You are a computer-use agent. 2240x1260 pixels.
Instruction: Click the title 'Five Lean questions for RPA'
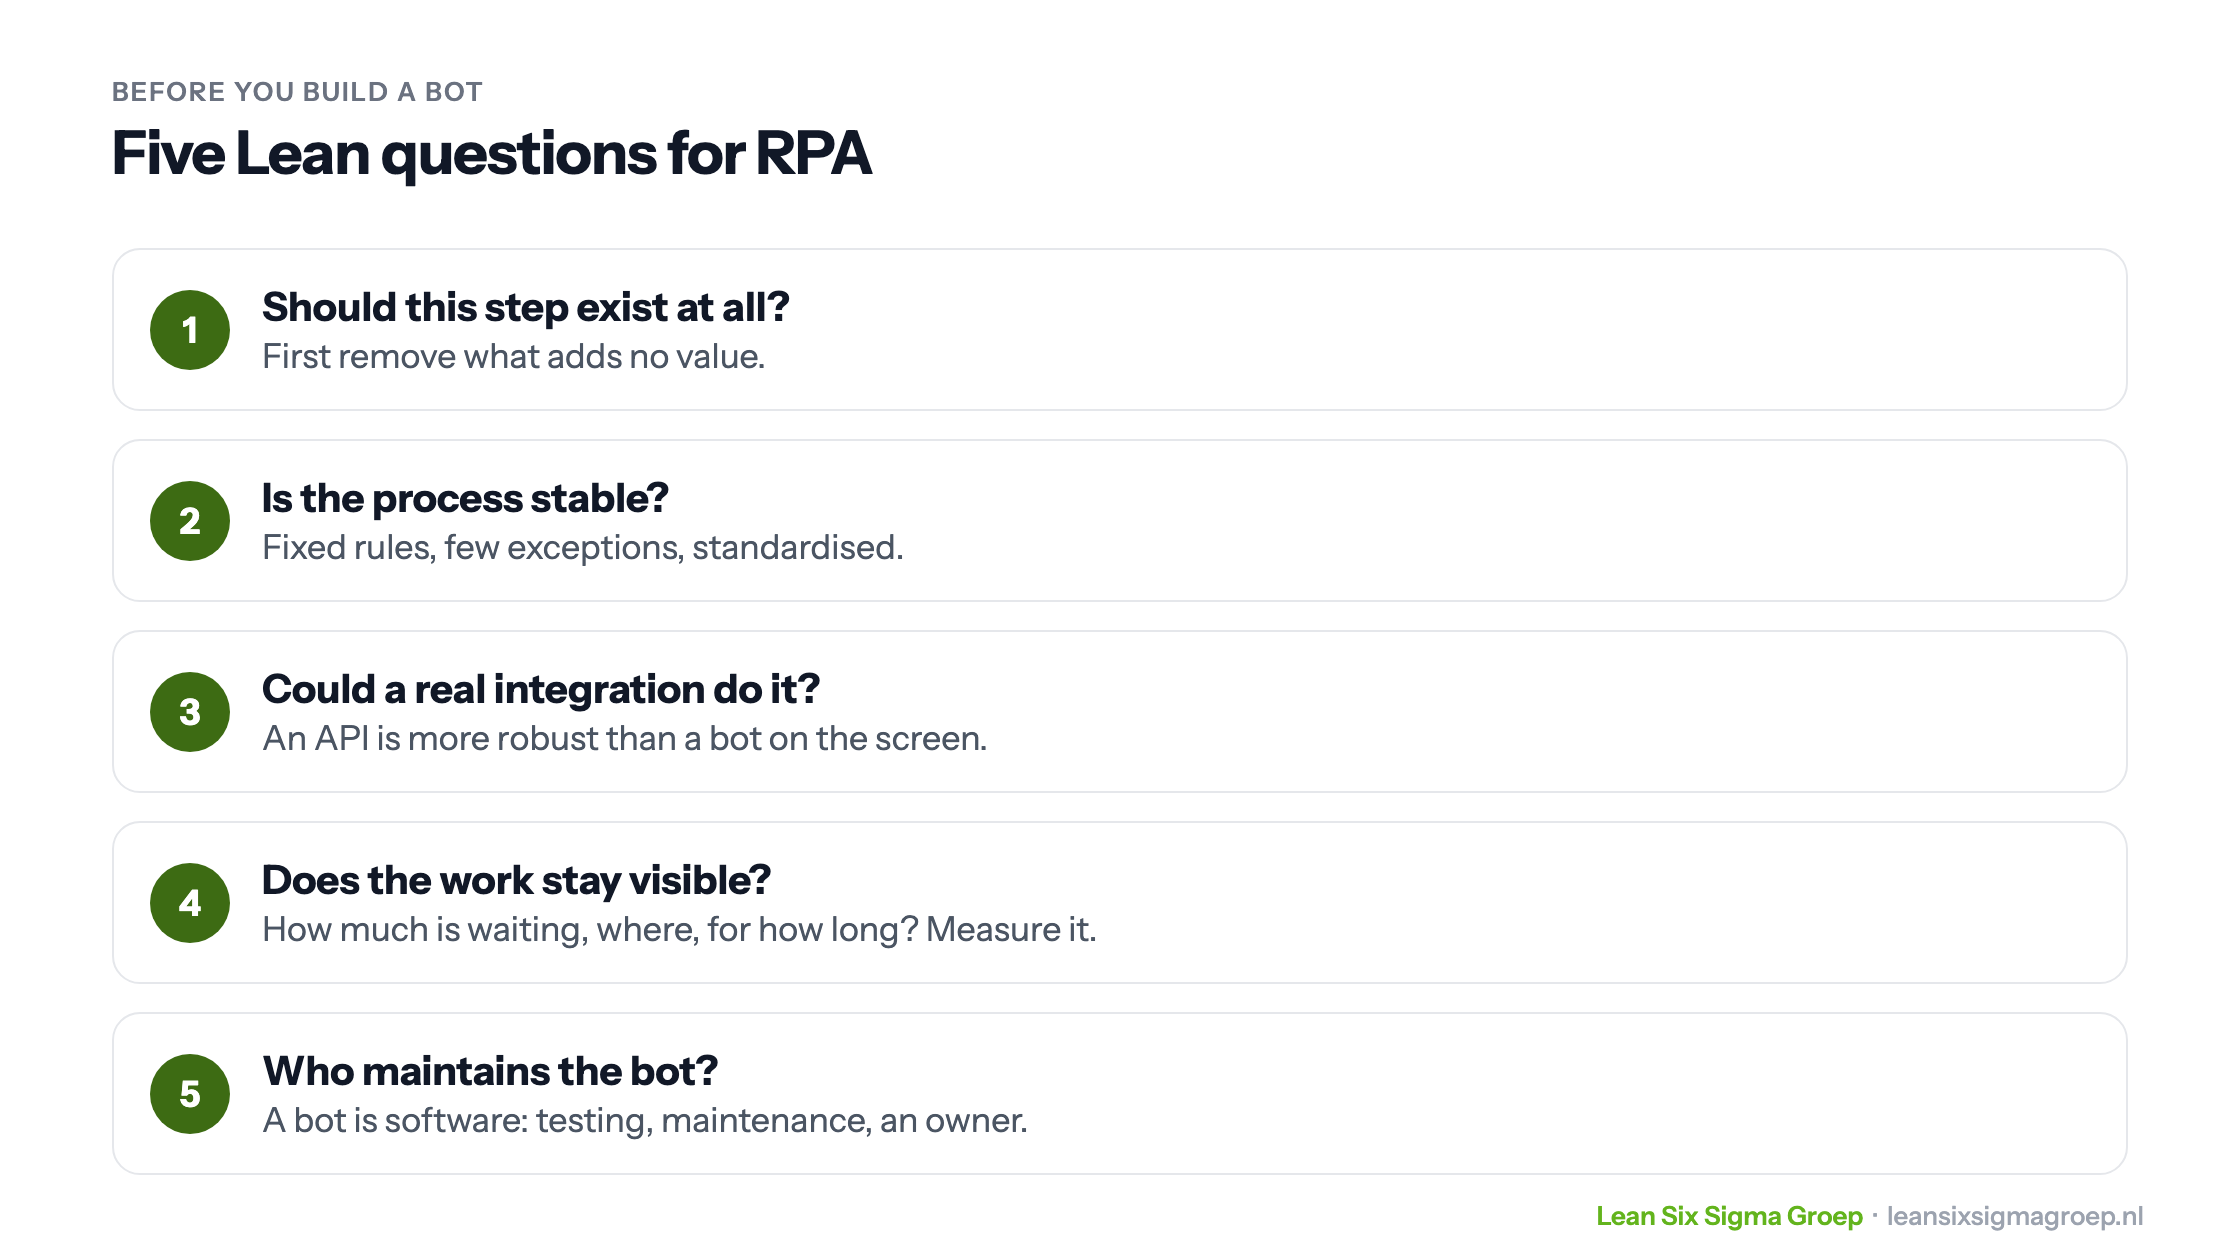[492, 154]
